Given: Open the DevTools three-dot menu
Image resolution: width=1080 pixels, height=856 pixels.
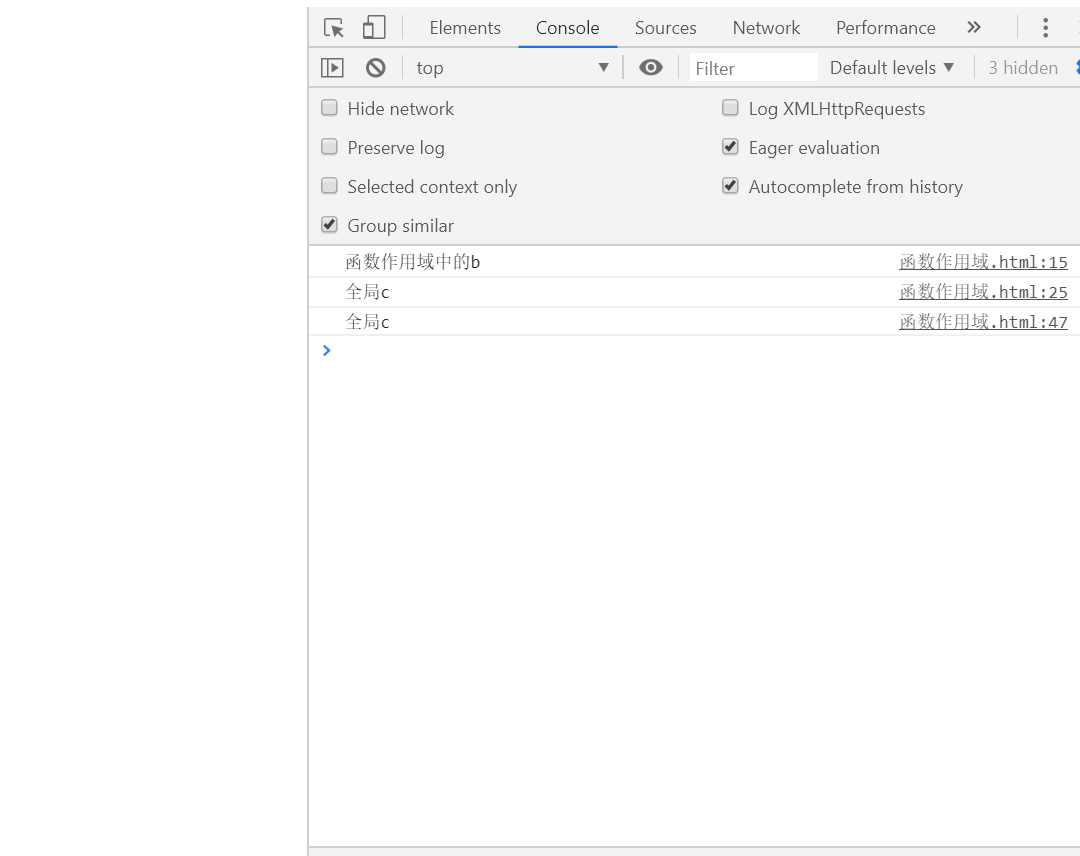Looking at the screenshot, I should (1045, 28).
